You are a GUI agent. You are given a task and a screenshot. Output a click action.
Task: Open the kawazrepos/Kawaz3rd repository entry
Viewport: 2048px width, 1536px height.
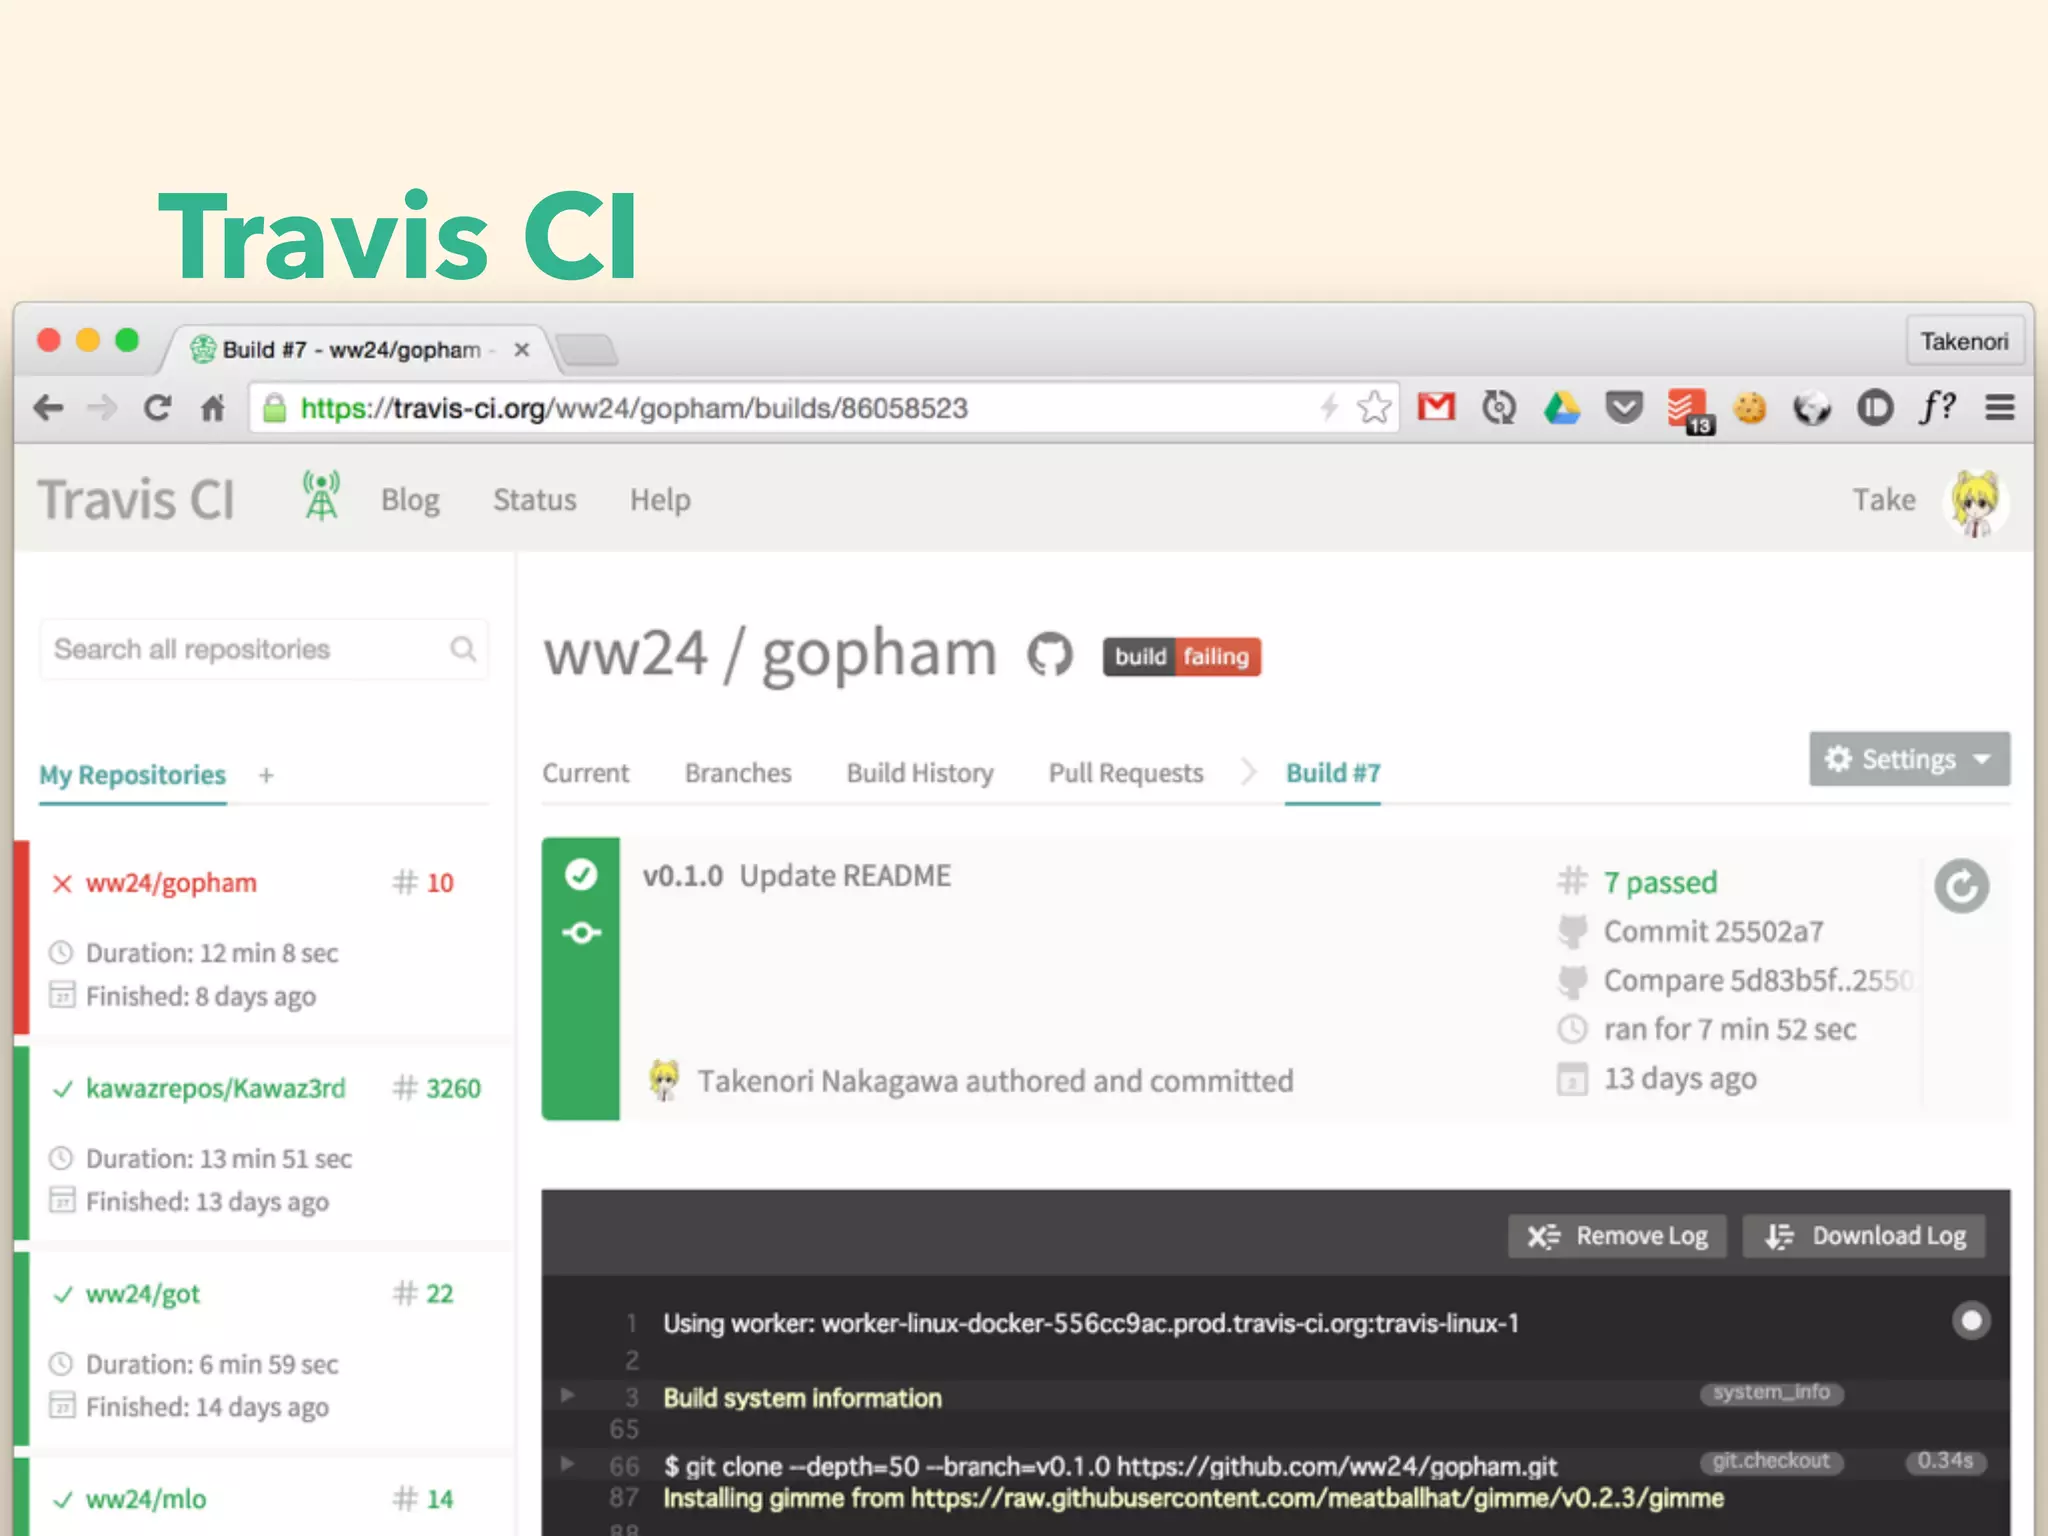click(215, 1088)
